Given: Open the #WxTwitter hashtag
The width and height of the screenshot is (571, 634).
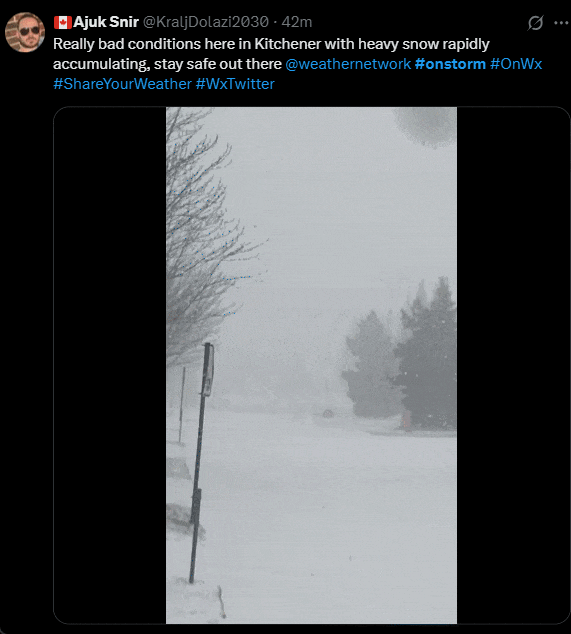Looking at the screenshot, I should (x=235, y=84).
